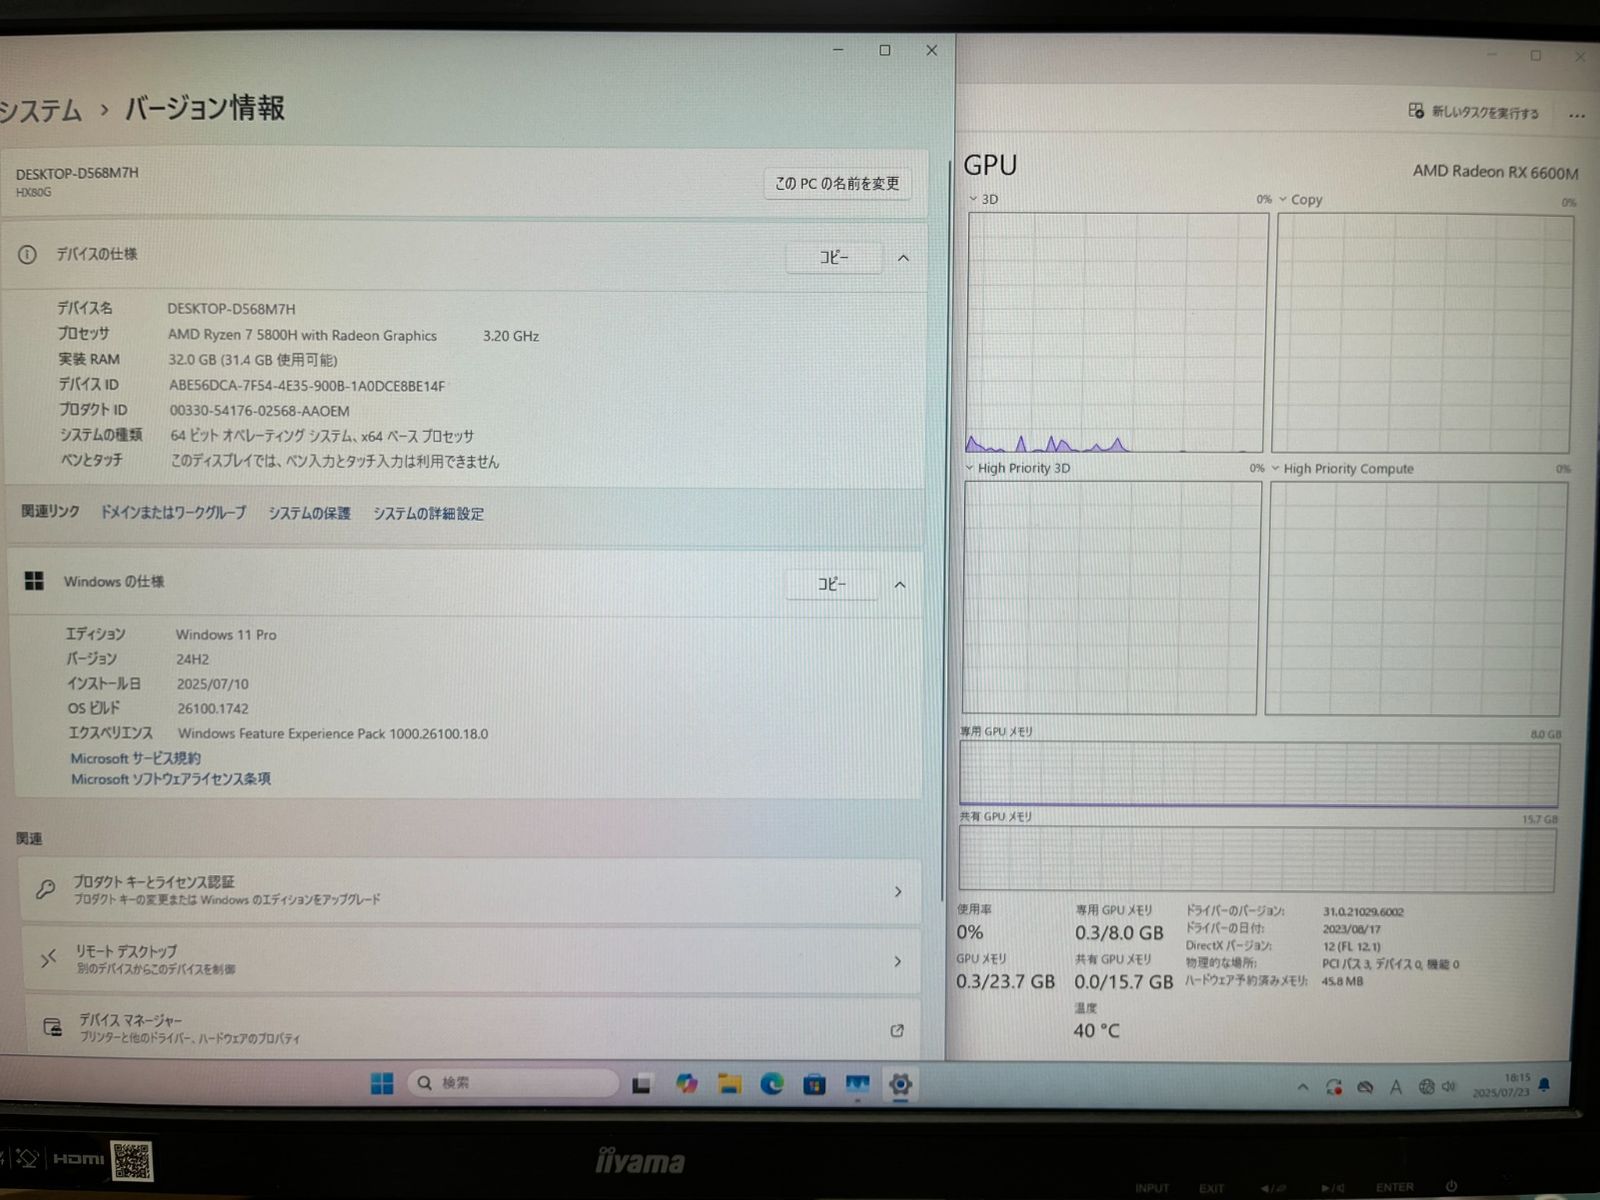Viewport: 1600px width, 1200px height.
Task: Click chevron on プロダクト キー row
Action: click(x=898, y=892)
